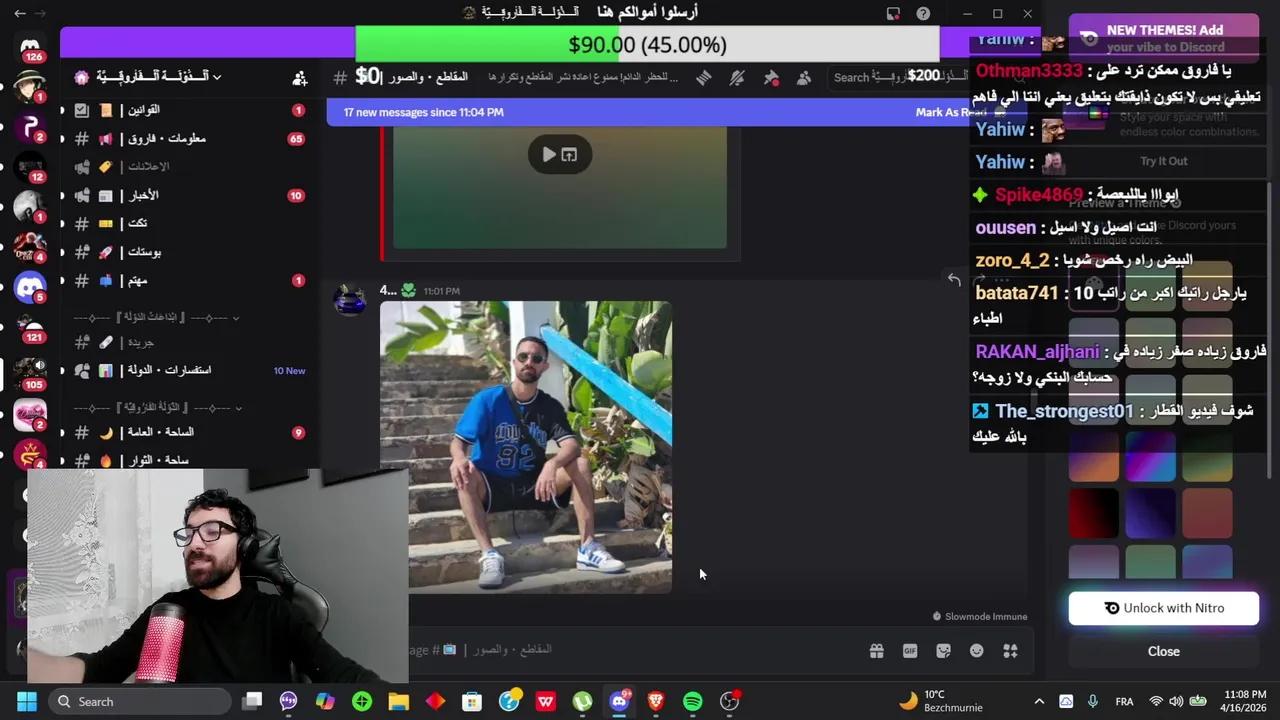The image size is (1280, 720).
Task: Open the القوانين rules channel
Action: (190, 110)
